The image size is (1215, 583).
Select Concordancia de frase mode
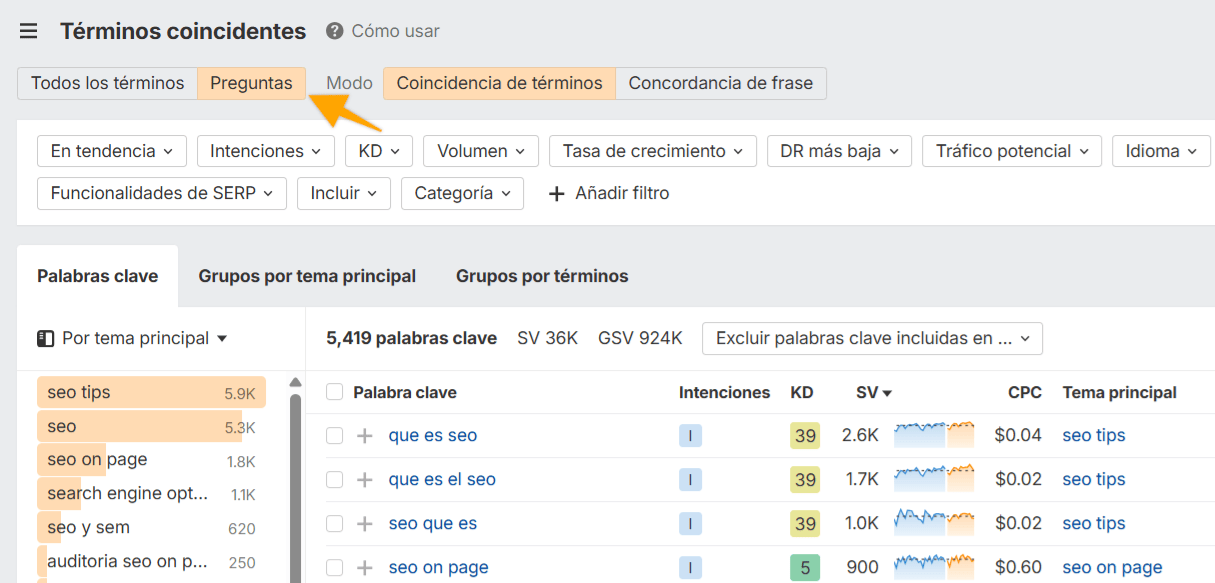pyautogui.click(x=721, y=84)
